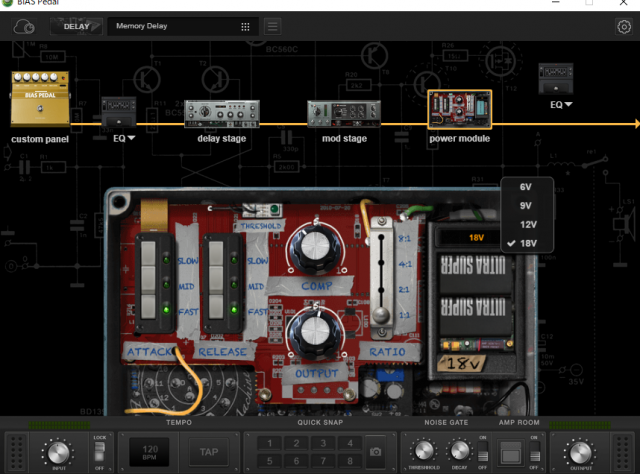Viewport: 640px width, 474px height.
Task: Toggle the input LOCK switch
Action: click(x=100, y=452)
